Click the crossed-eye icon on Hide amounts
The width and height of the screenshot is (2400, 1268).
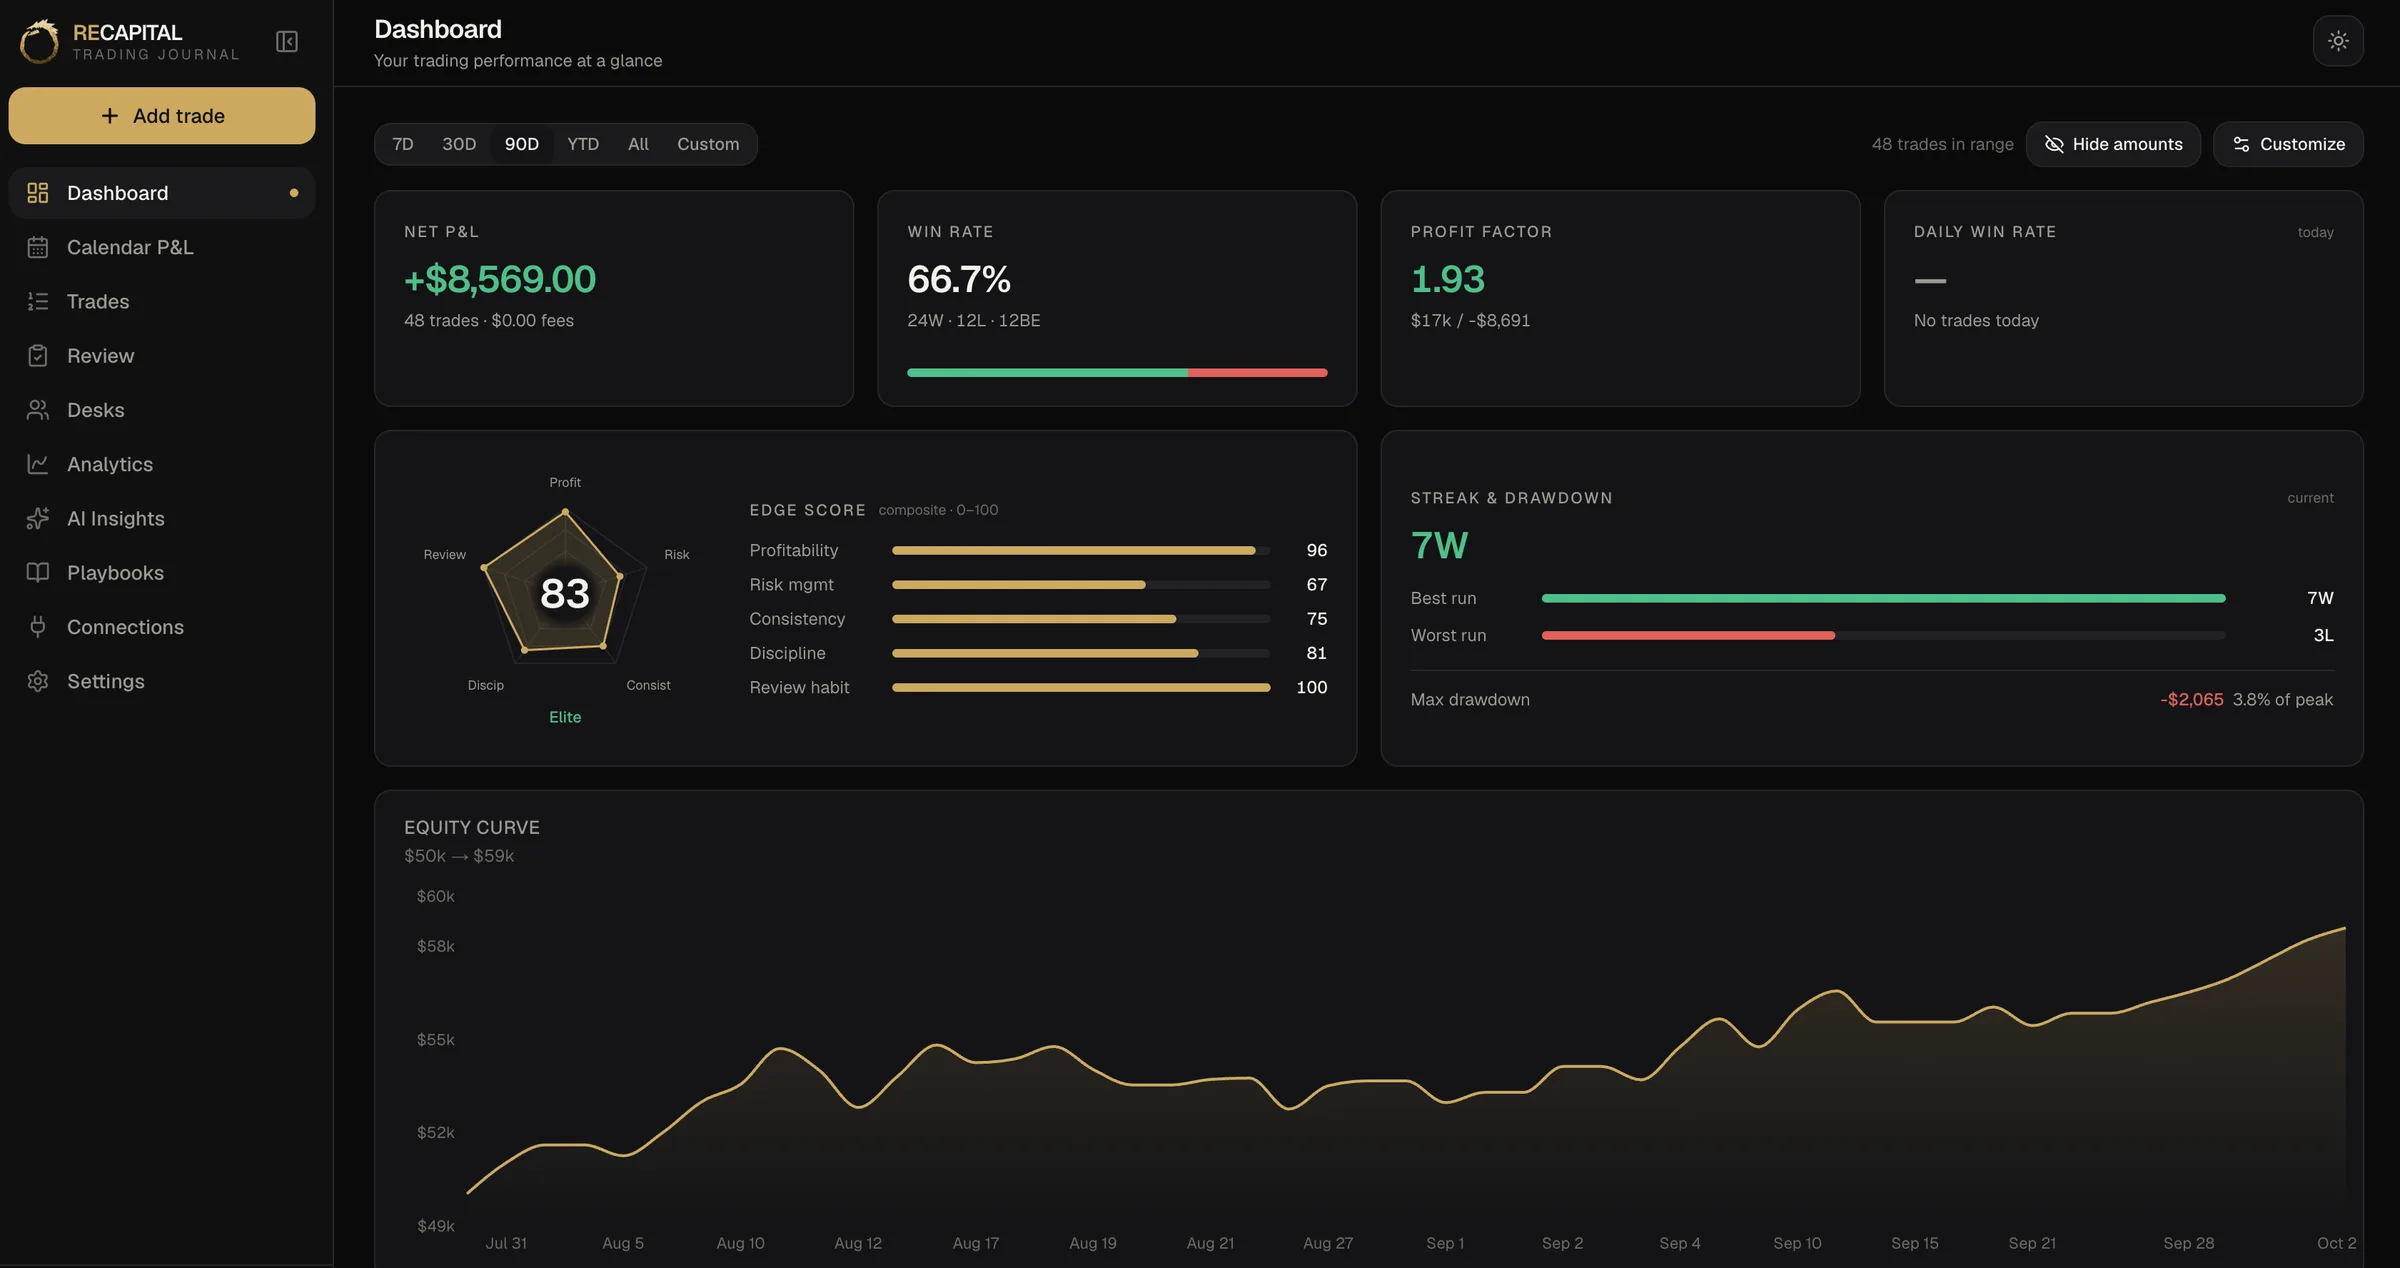(x=2054, y=144)
